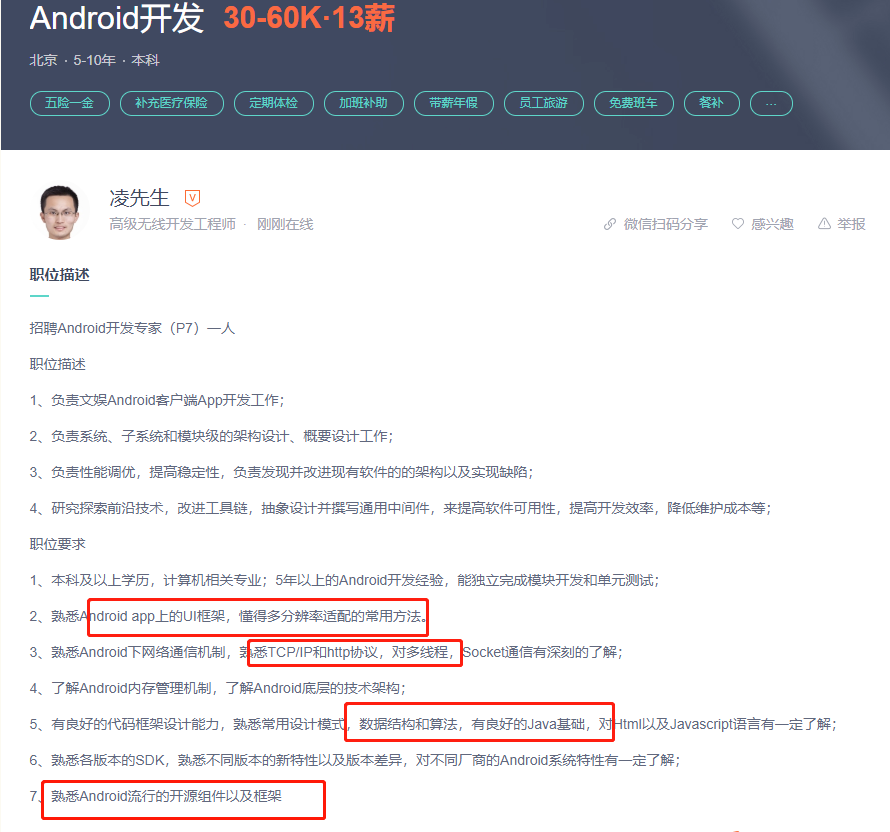Open 凌先生 recruiter avatar photo
The width and height of the screenshot is (890, 832).
pyautogui.click(x=60, y=212)
